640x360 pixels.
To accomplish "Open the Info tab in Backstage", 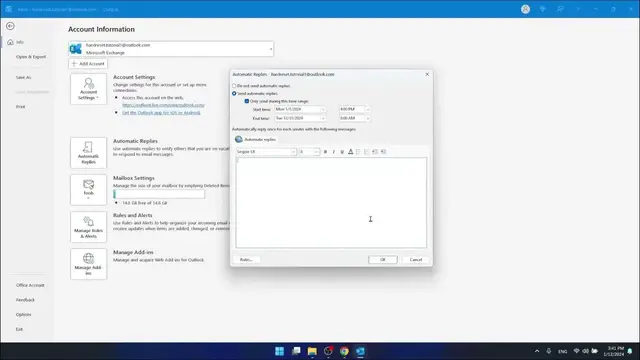I will (x=20, y=42).
